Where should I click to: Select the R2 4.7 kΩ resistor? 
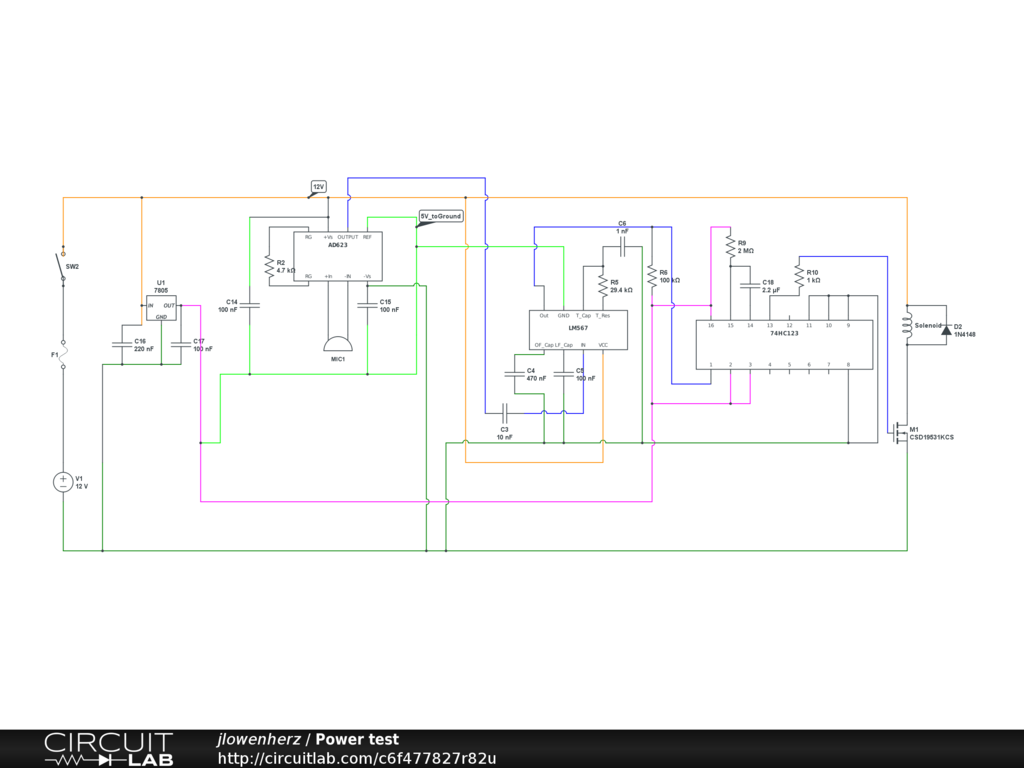click(x=269, y=266)
